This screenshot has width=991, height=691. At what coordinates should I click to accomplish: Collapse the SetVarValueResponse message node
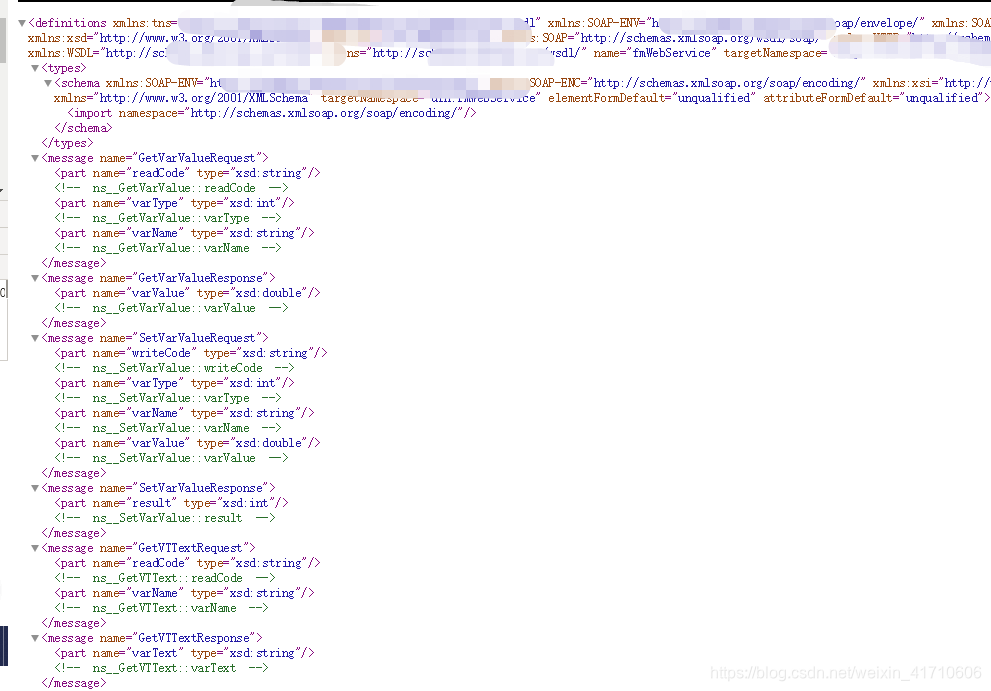(x=35, y=488)
